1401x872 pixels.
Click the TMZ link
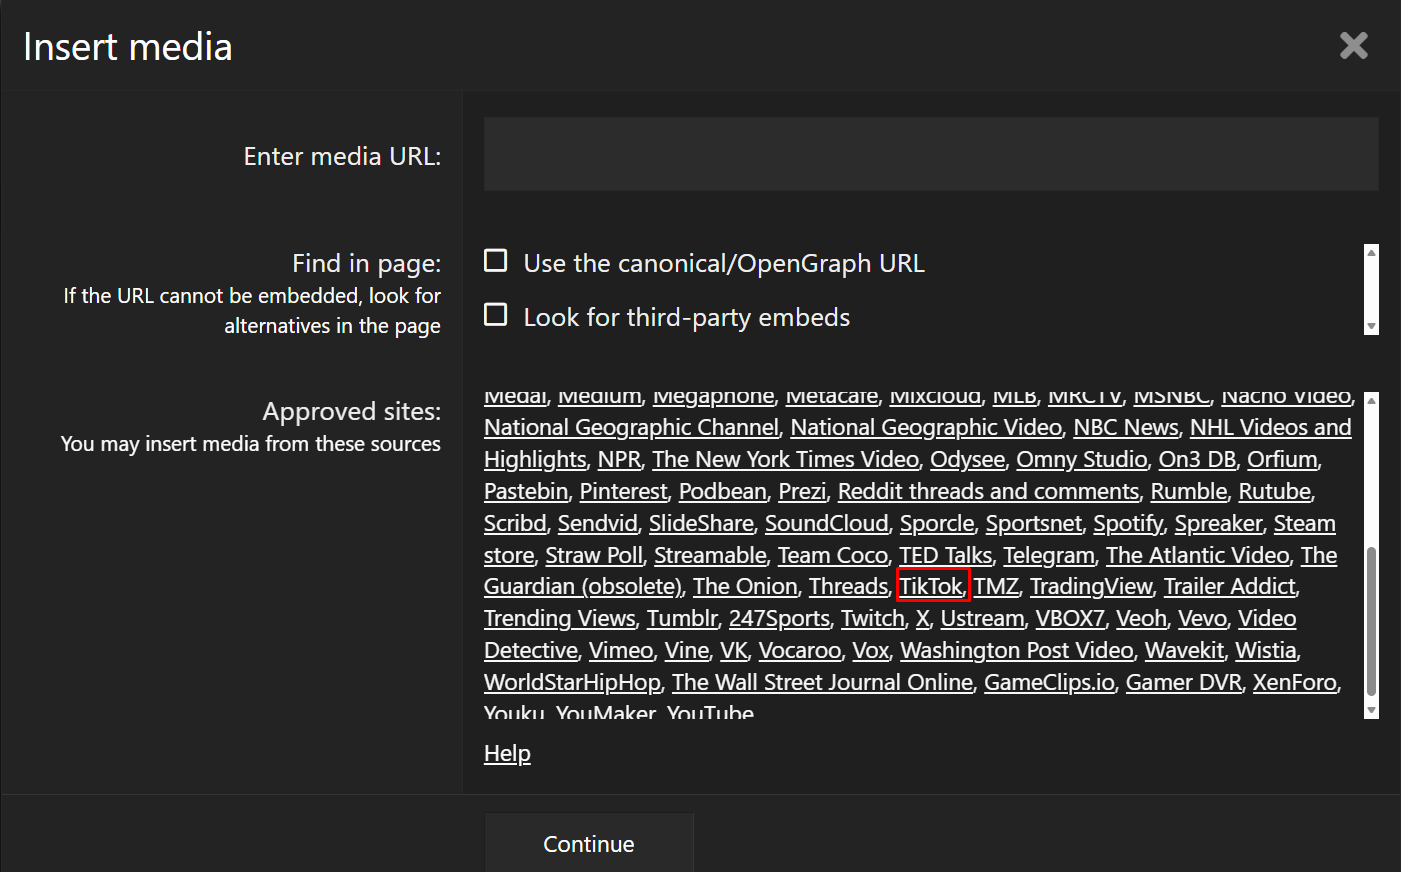coord(996,587)
